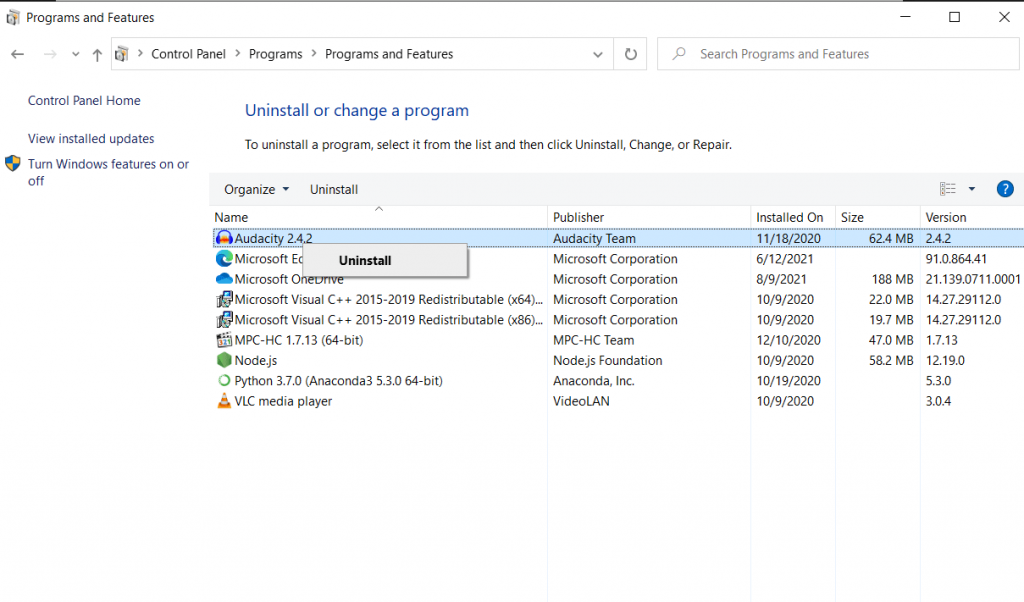This screenshot has height=602, width=1024.
Task: Select Visual C++ 2015-2019 Redistributable (x64)
Action: (389, 299)
